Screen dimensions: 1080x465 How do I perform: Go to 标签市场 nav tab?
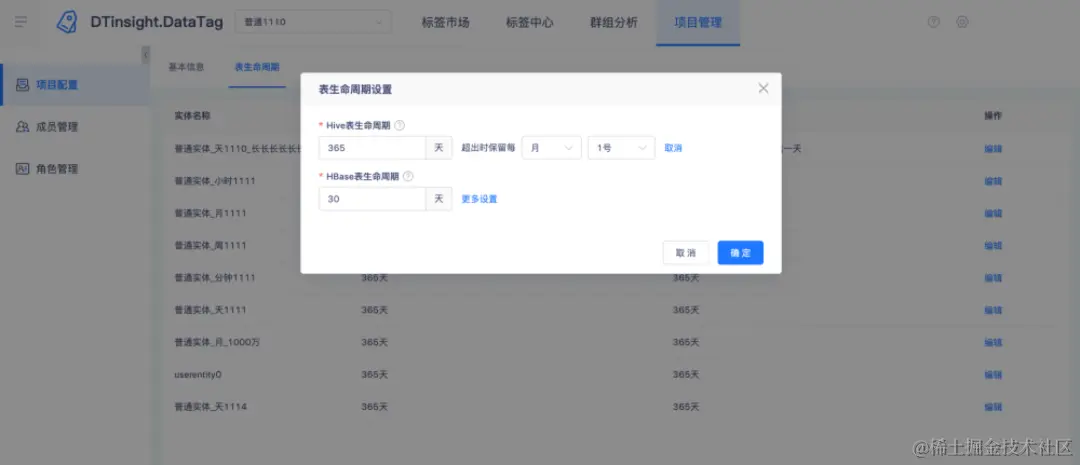coord(445,22)
